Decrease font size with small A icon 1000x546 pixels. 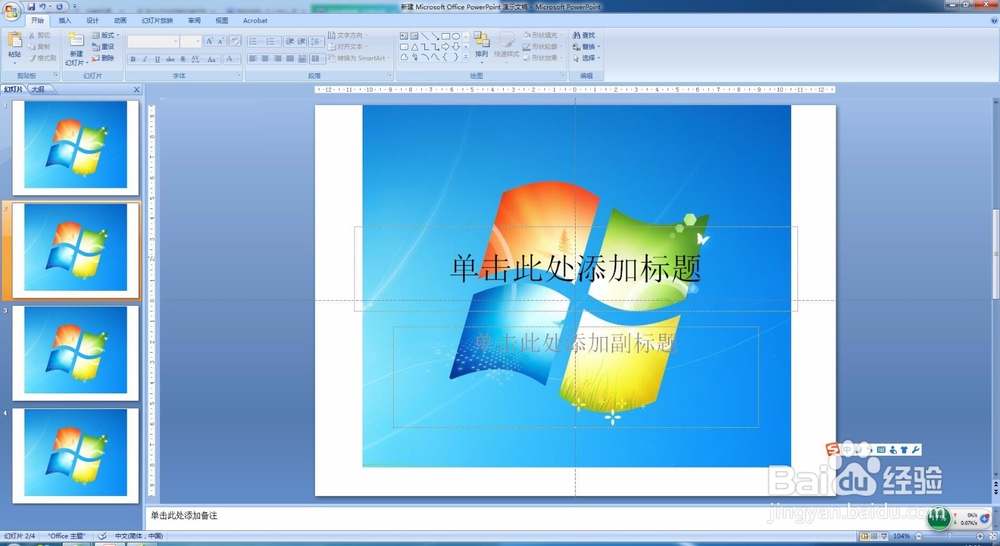click(x=221, y=41)
